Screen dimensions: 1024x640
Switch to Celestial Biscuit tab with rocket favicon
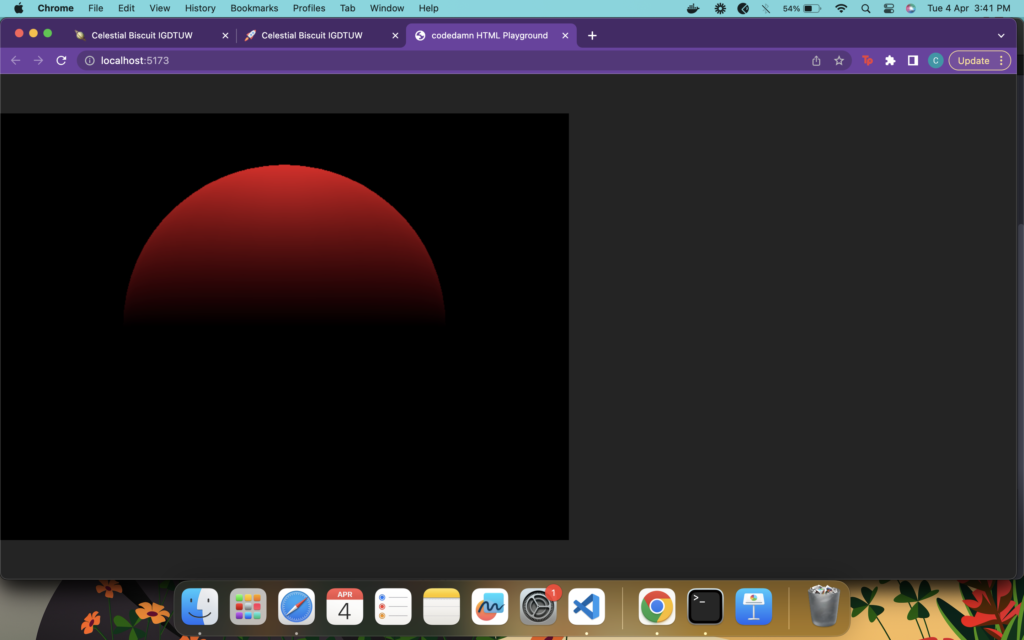coord(321,36)
